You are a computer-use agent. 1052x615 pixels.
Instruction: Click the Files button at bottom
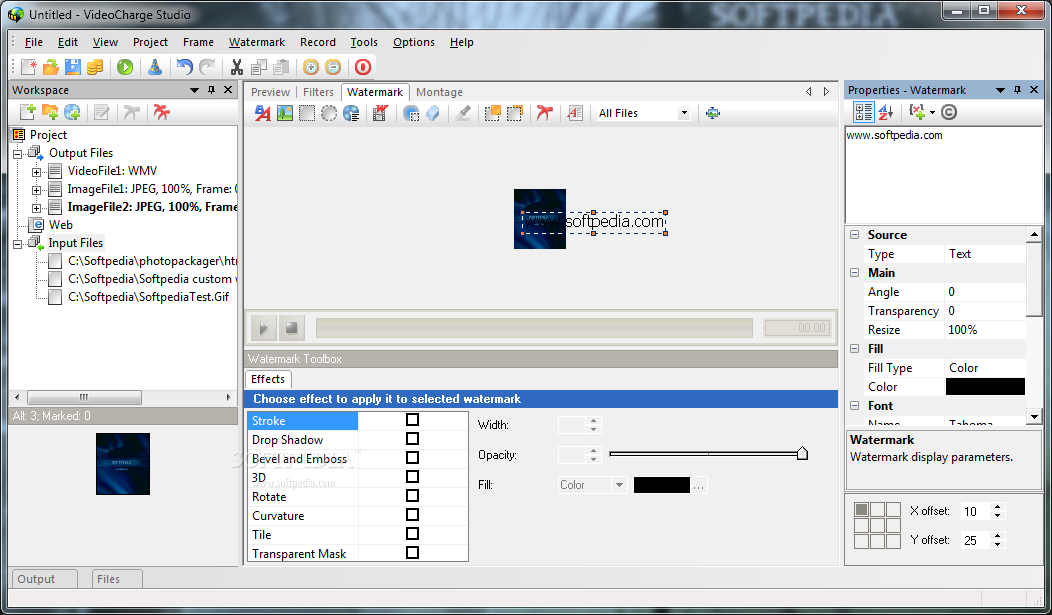point(117,579)
